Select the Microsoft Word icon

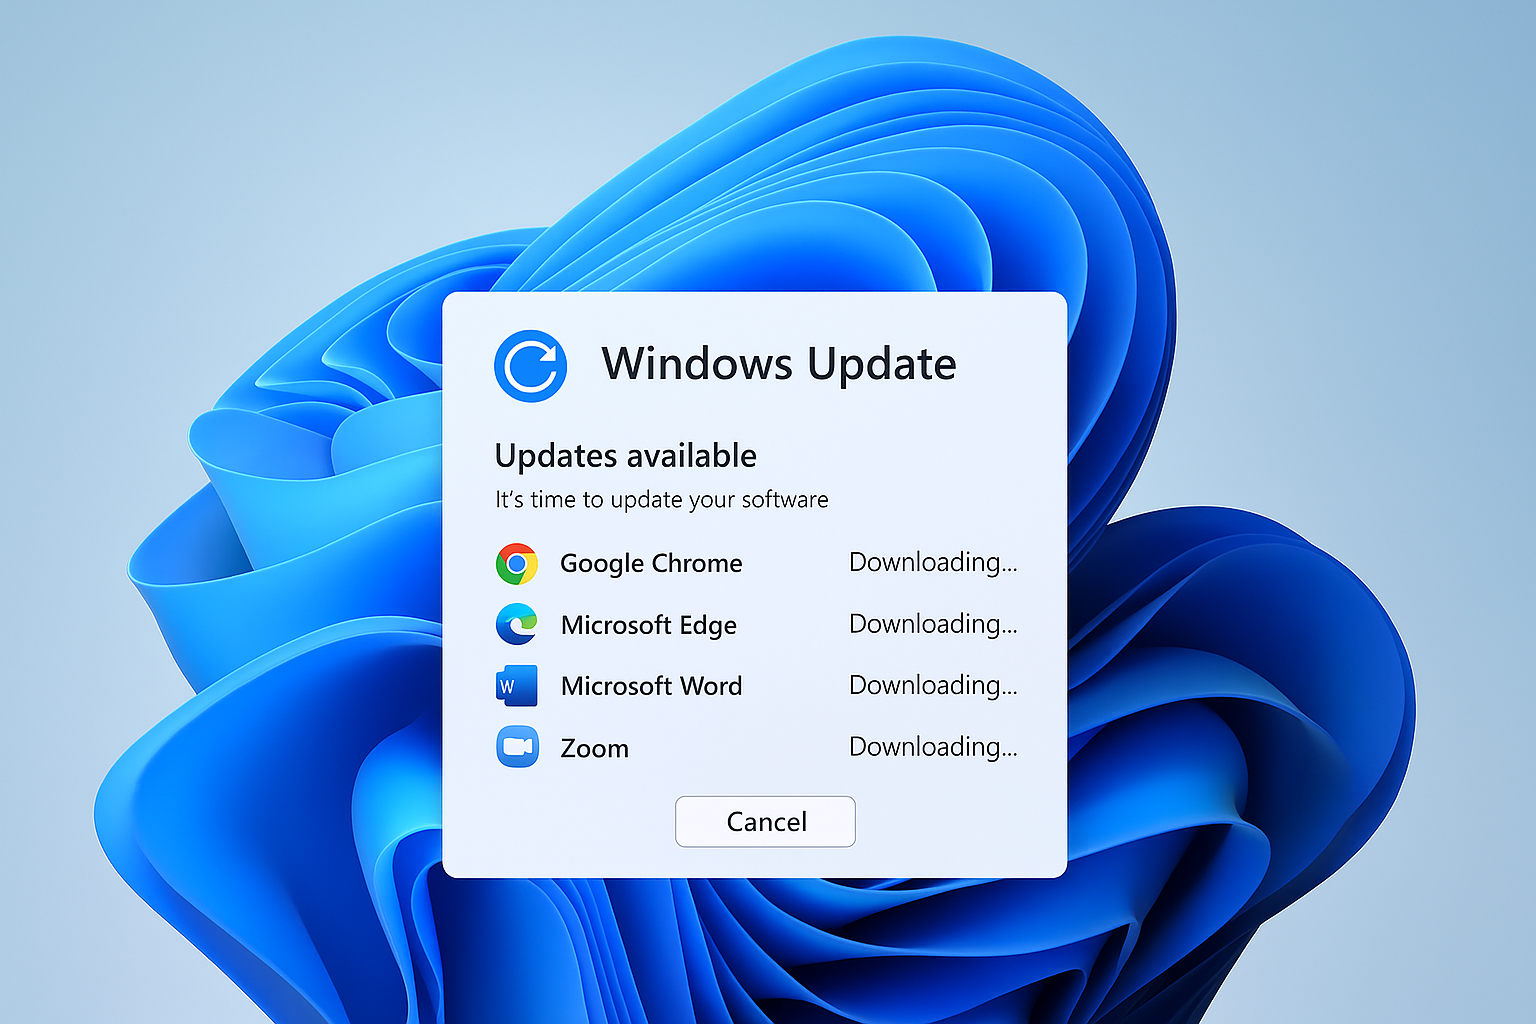[517, 686]
